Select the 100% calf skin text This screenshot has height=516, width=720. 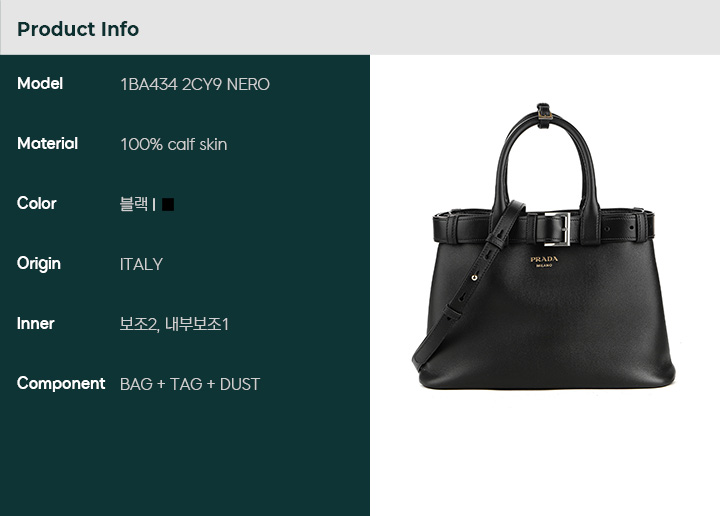pos(174,145)
